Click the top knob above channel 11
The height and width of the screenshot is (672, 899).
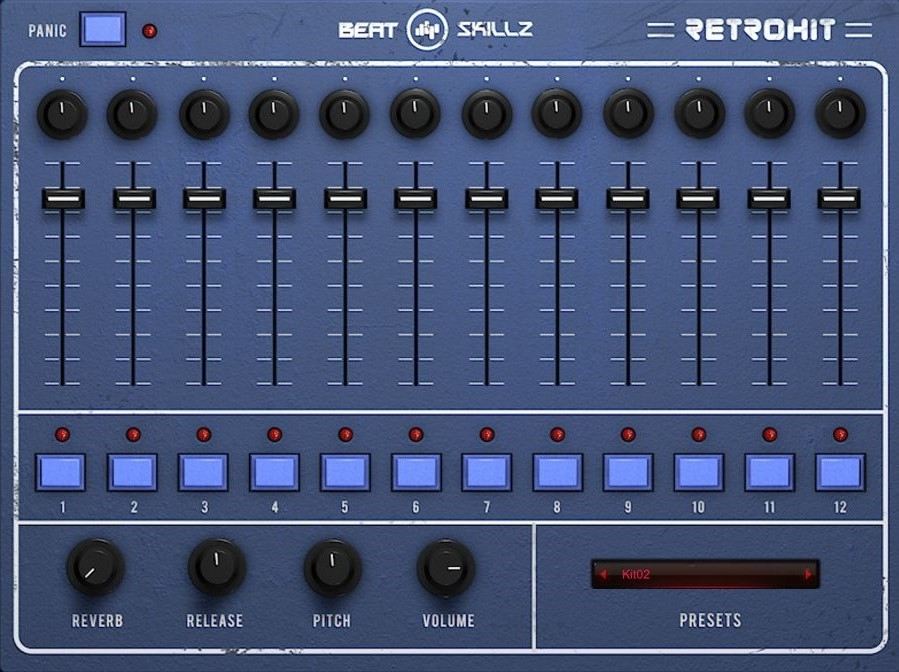point(769,114)
